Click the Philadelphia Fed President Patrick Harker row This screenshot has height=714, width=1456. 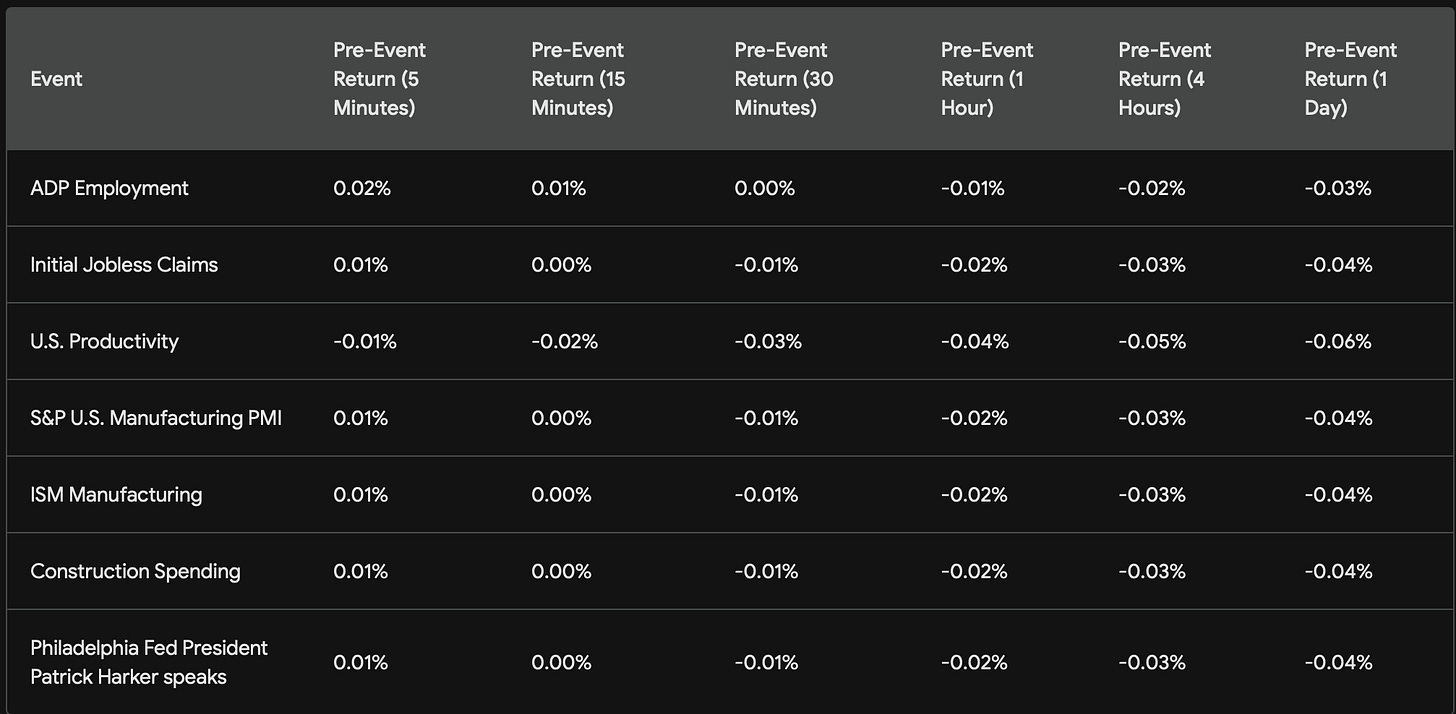click(x=149, y=662)
